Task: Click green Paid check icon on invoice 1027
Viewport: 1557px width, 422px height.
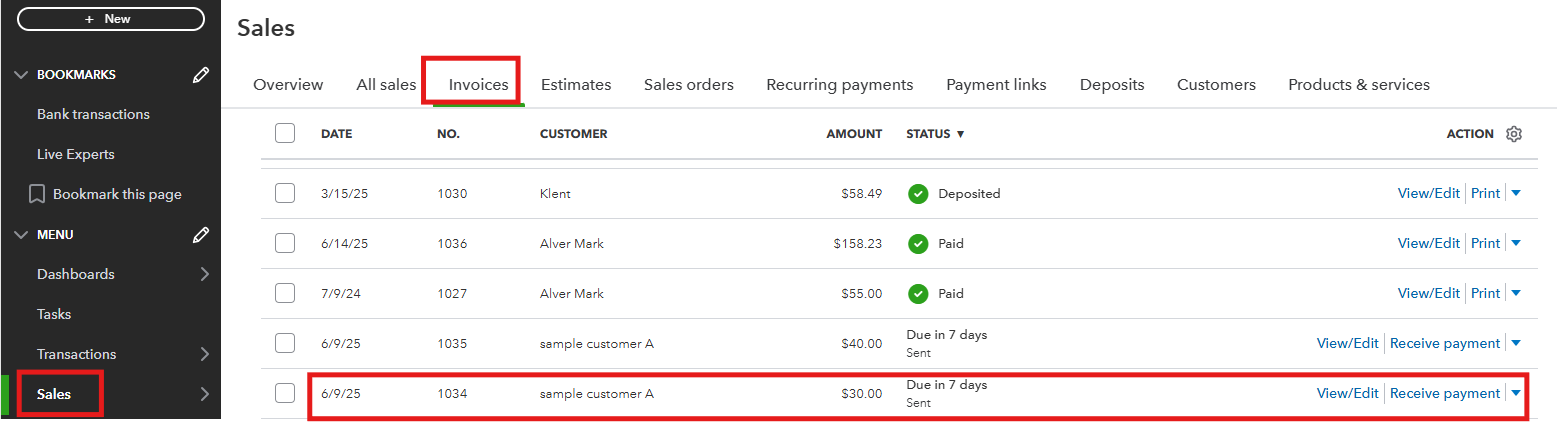Action: [x=918, y=294]
